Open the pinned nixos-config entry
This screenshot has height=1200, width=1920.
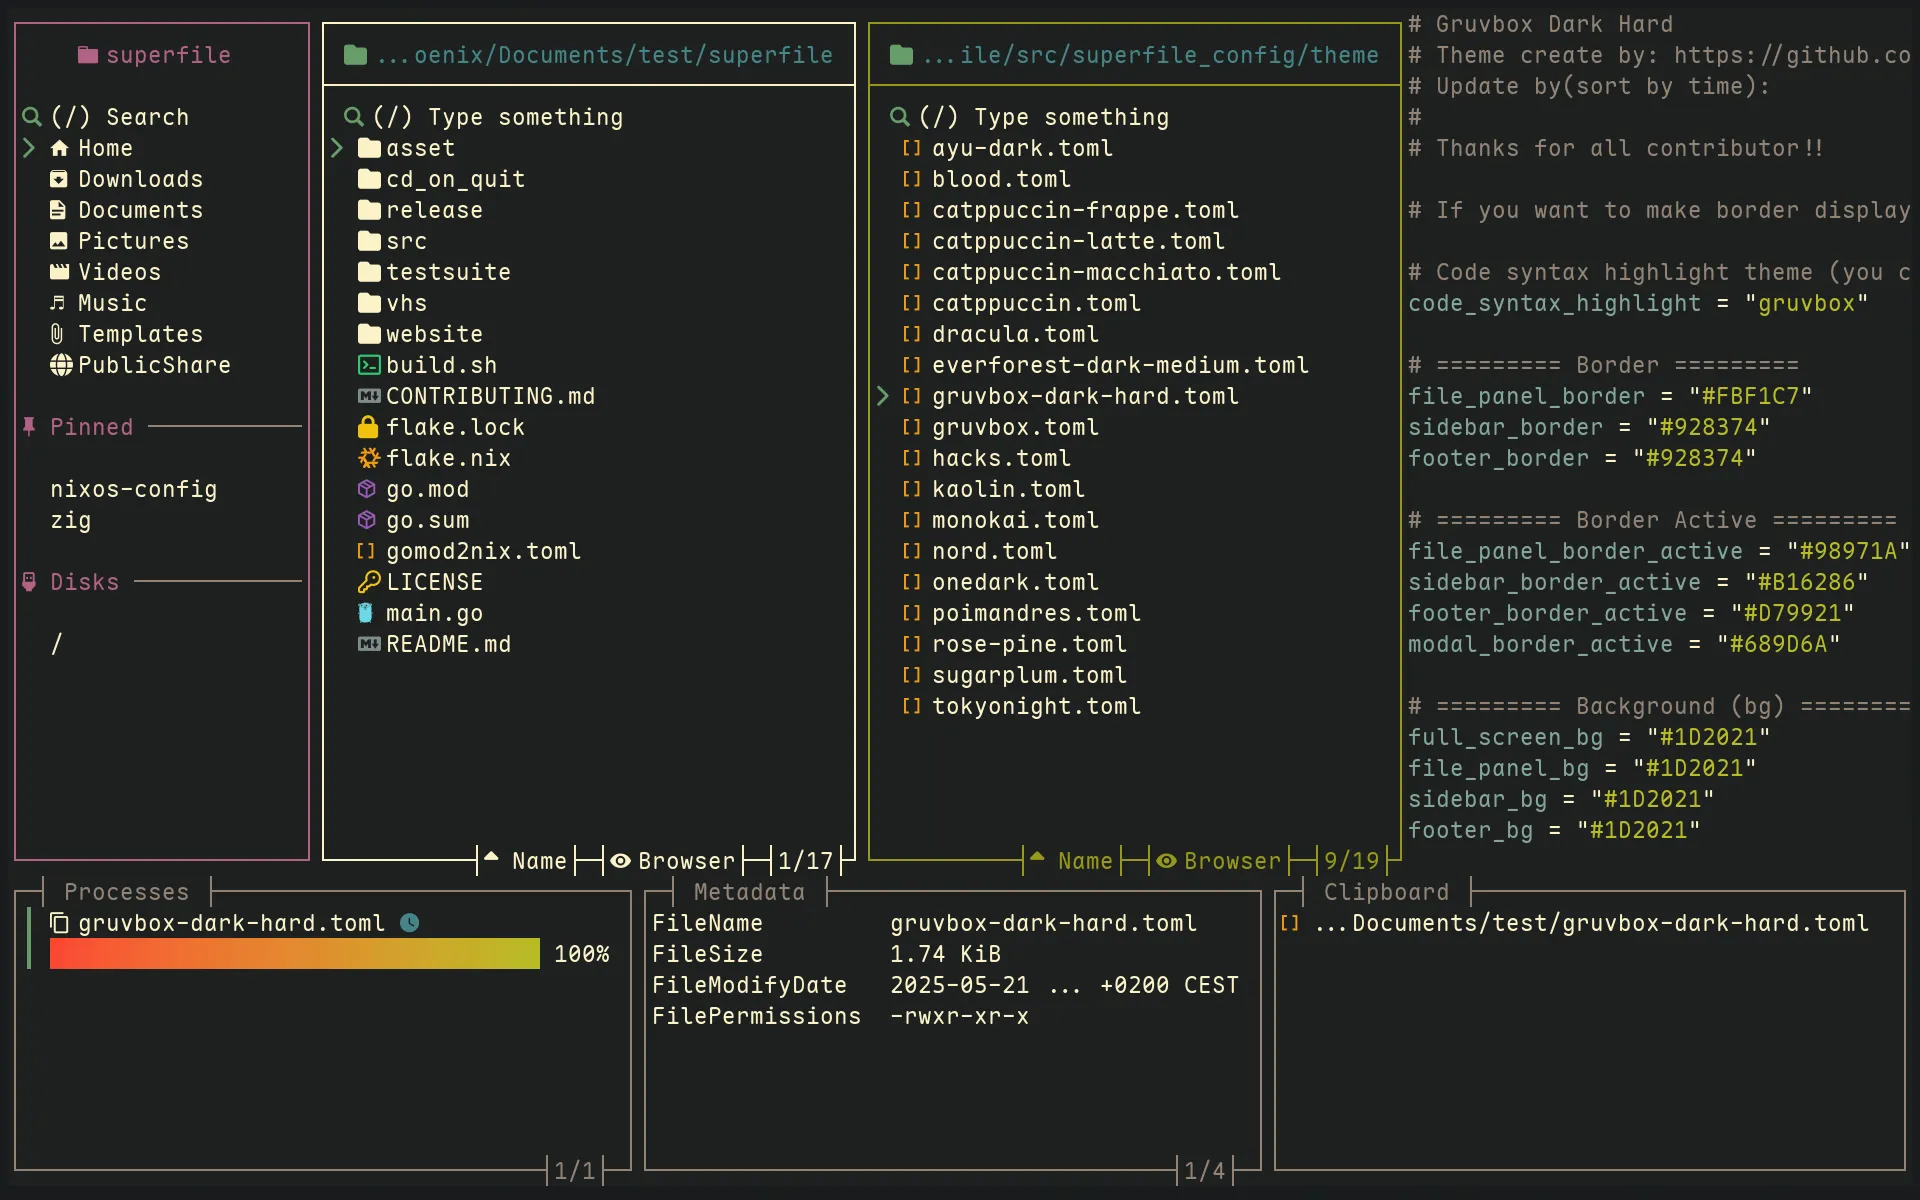(133, 489)
